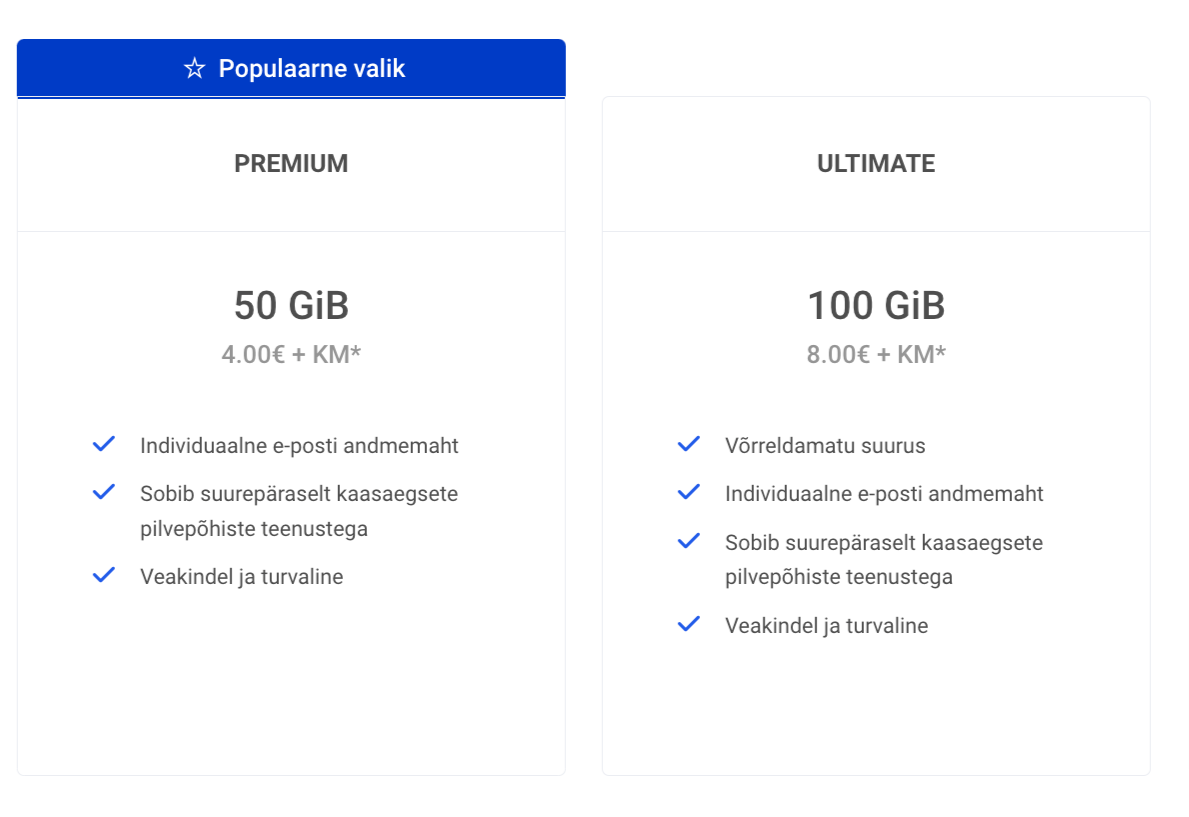Click the 50 GiB storage size text
The width and height of the screenshot is (1189, 817).
click(x=291, y=306)
